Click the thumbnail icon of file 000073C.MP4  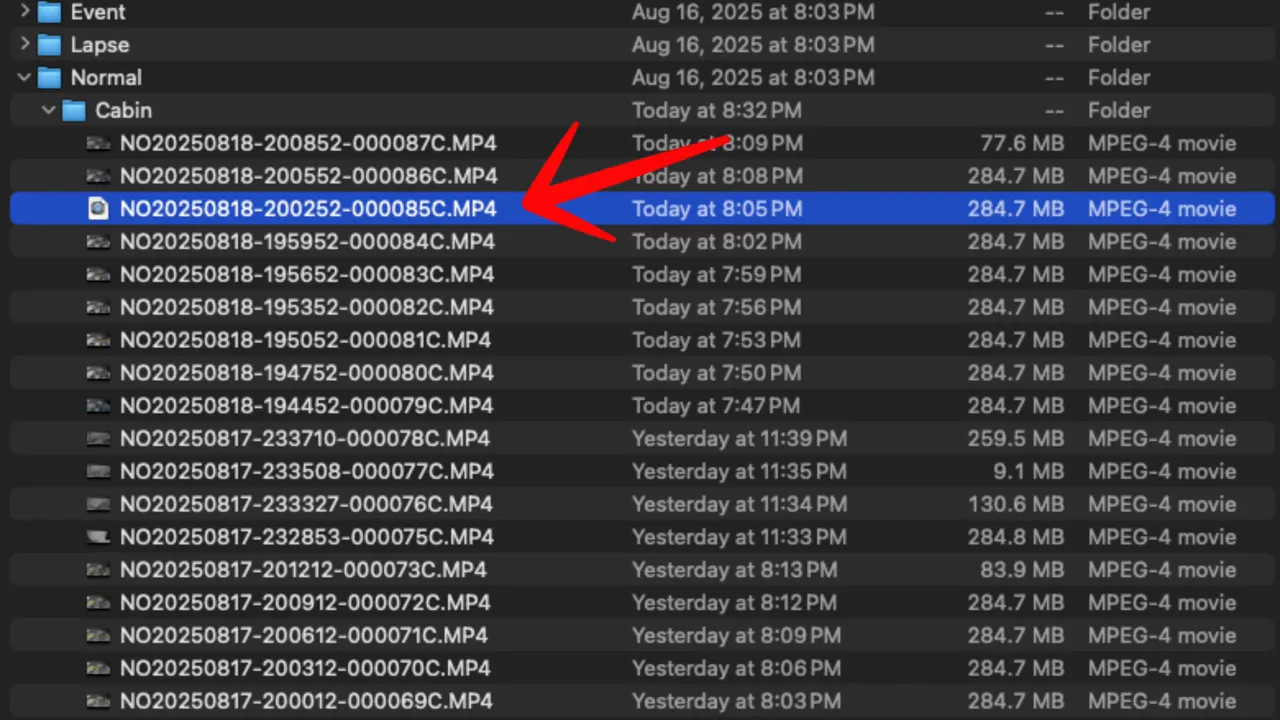[98, 570]
